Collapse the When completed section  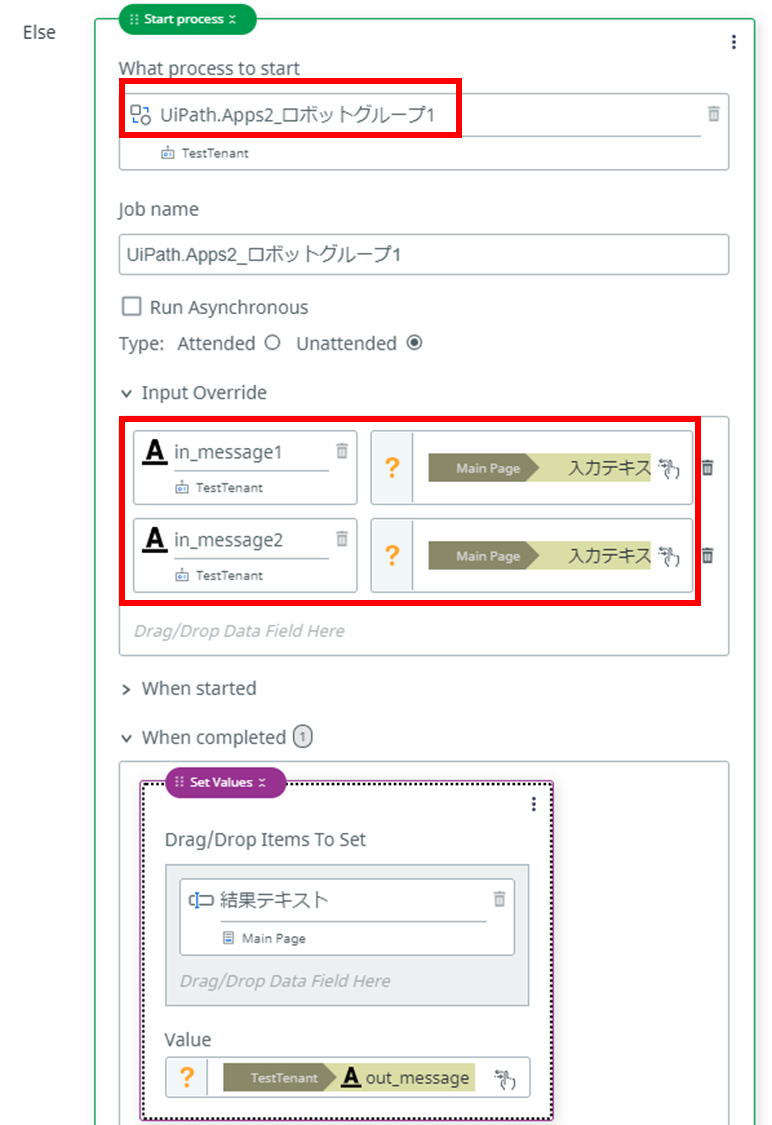tap(126, 738)
